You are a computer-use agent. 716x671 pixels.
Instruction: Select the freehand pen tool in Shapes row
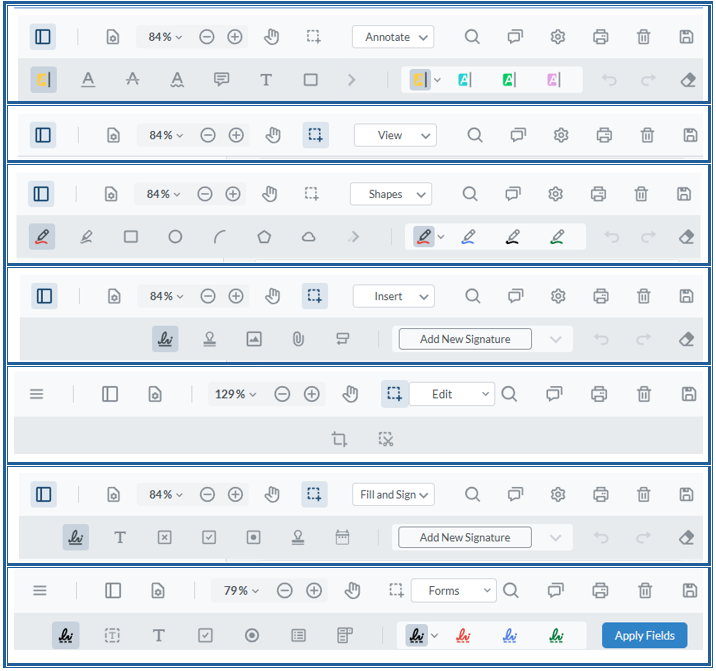[x=42, y=237]
